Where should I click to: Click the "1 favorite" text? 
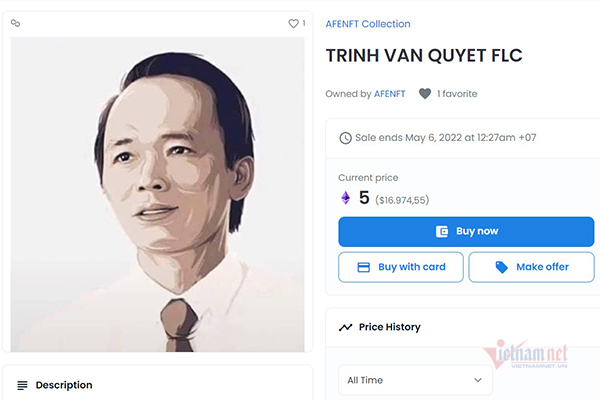[457, 94]
